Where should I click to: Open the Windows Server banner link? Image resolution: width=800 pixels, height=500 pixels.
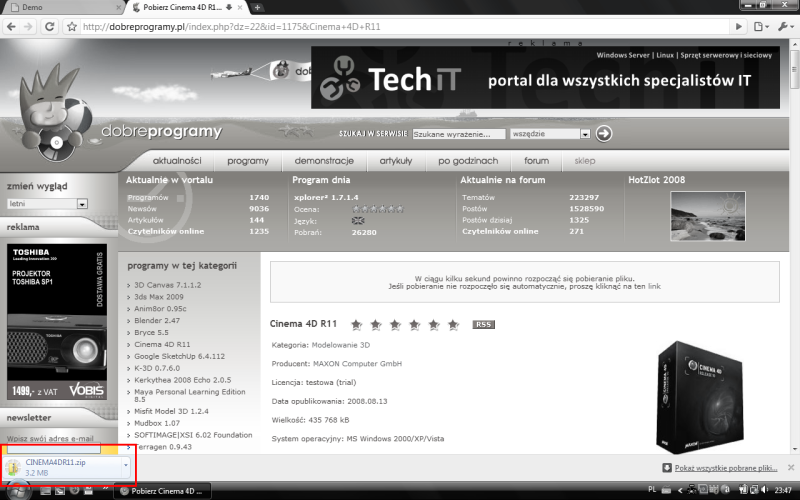(x=623, y=55)
